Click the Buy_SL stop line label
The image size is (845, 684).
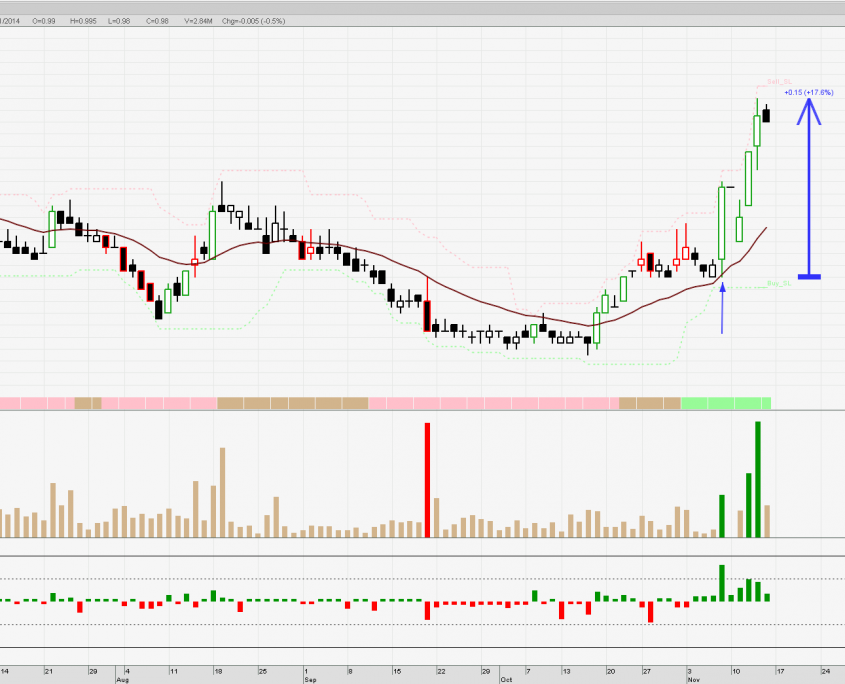point(779,284)
